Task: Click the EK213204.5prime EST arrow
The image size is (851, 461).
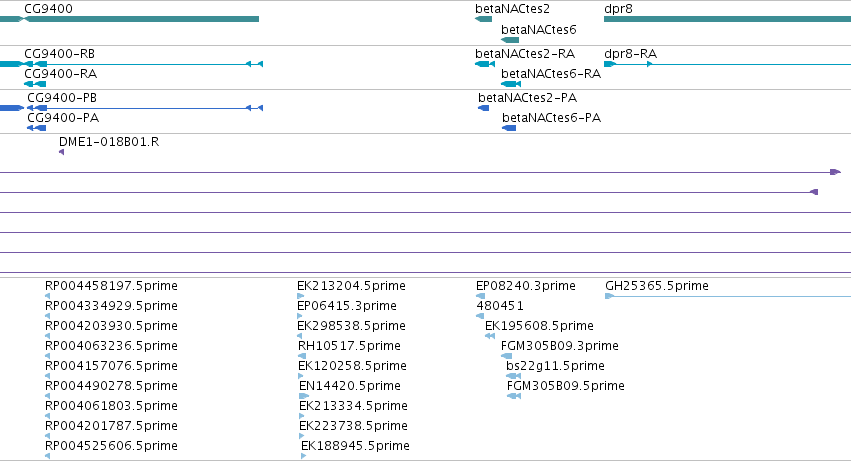Action: [301, 296]
